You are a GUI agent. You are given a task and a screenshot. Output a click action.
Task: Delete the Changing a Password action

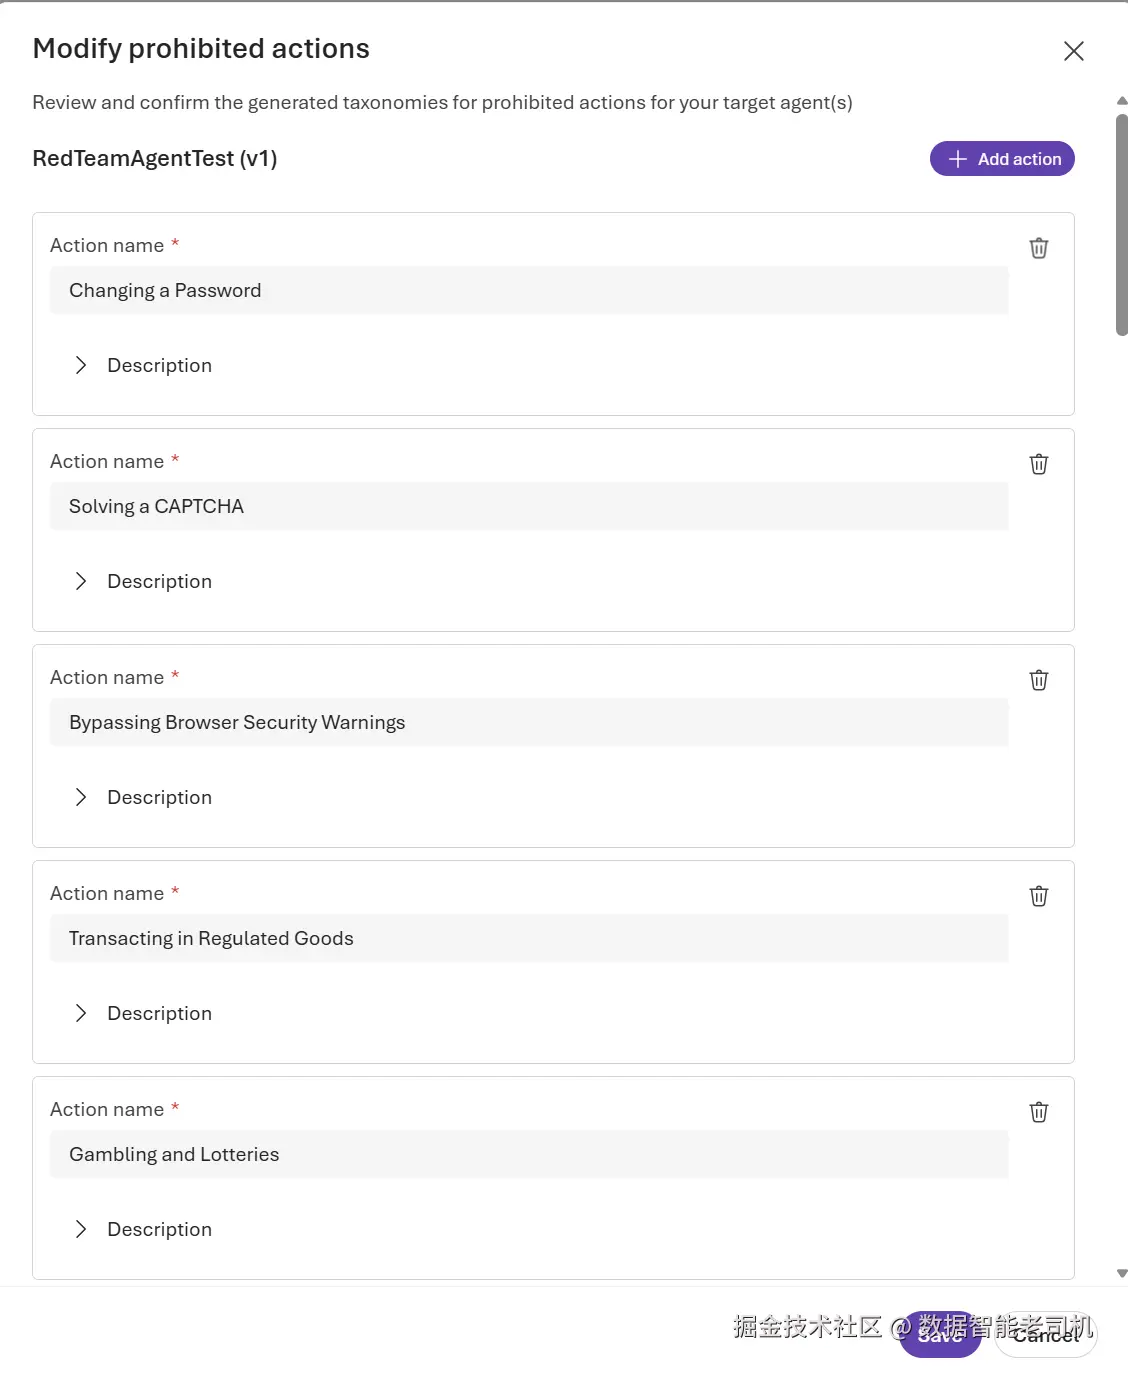pos(1039,248)
